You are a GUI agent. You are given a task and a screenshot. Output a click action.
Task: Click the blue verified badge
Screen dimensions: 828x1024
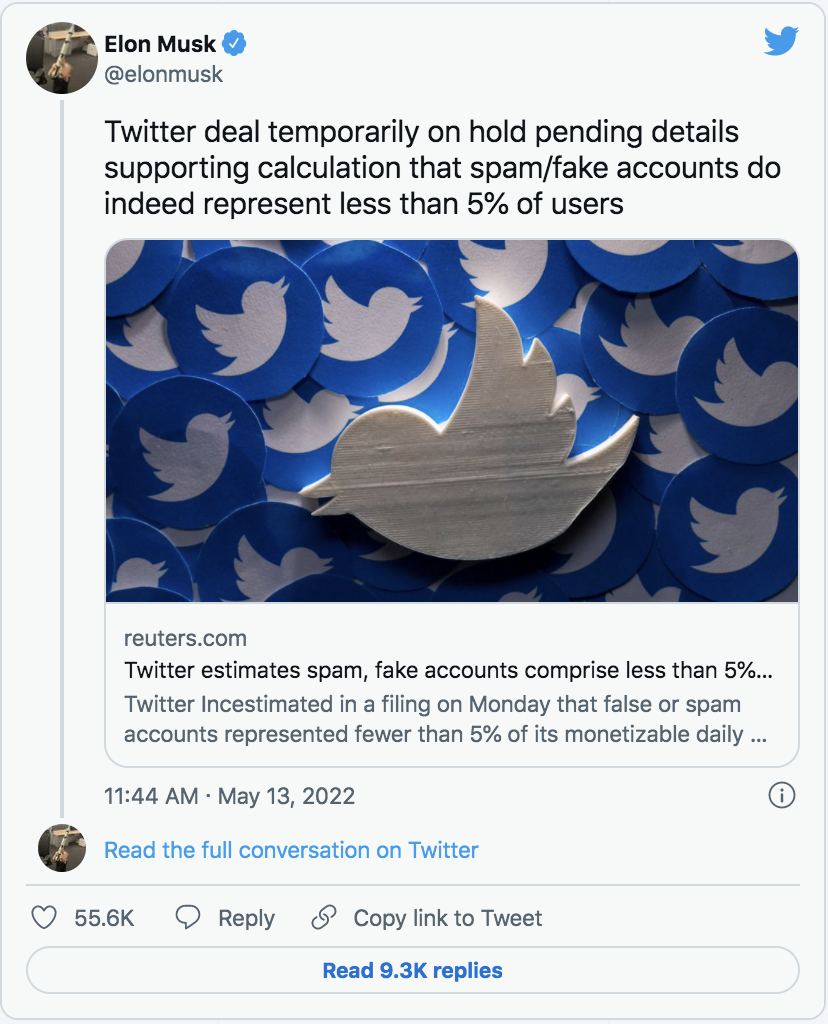[235, 44]
